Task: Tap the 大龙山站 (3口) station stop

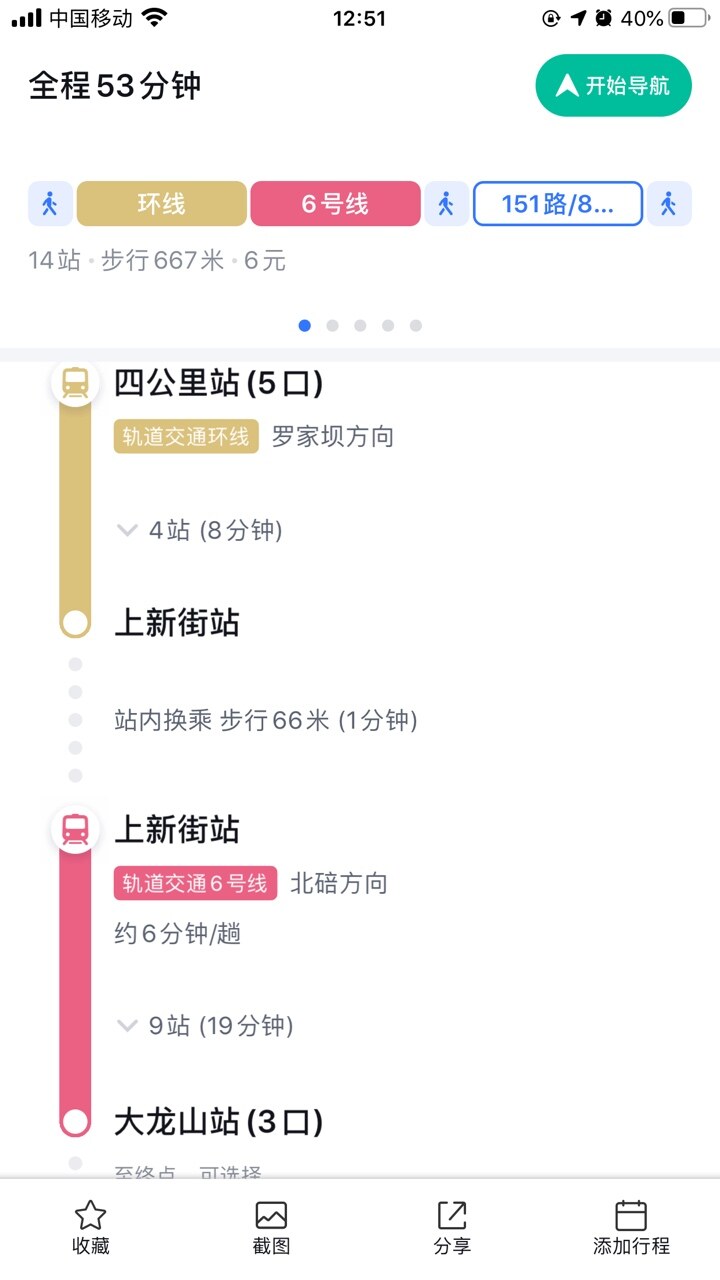Action: click(x=218, y=1122)
